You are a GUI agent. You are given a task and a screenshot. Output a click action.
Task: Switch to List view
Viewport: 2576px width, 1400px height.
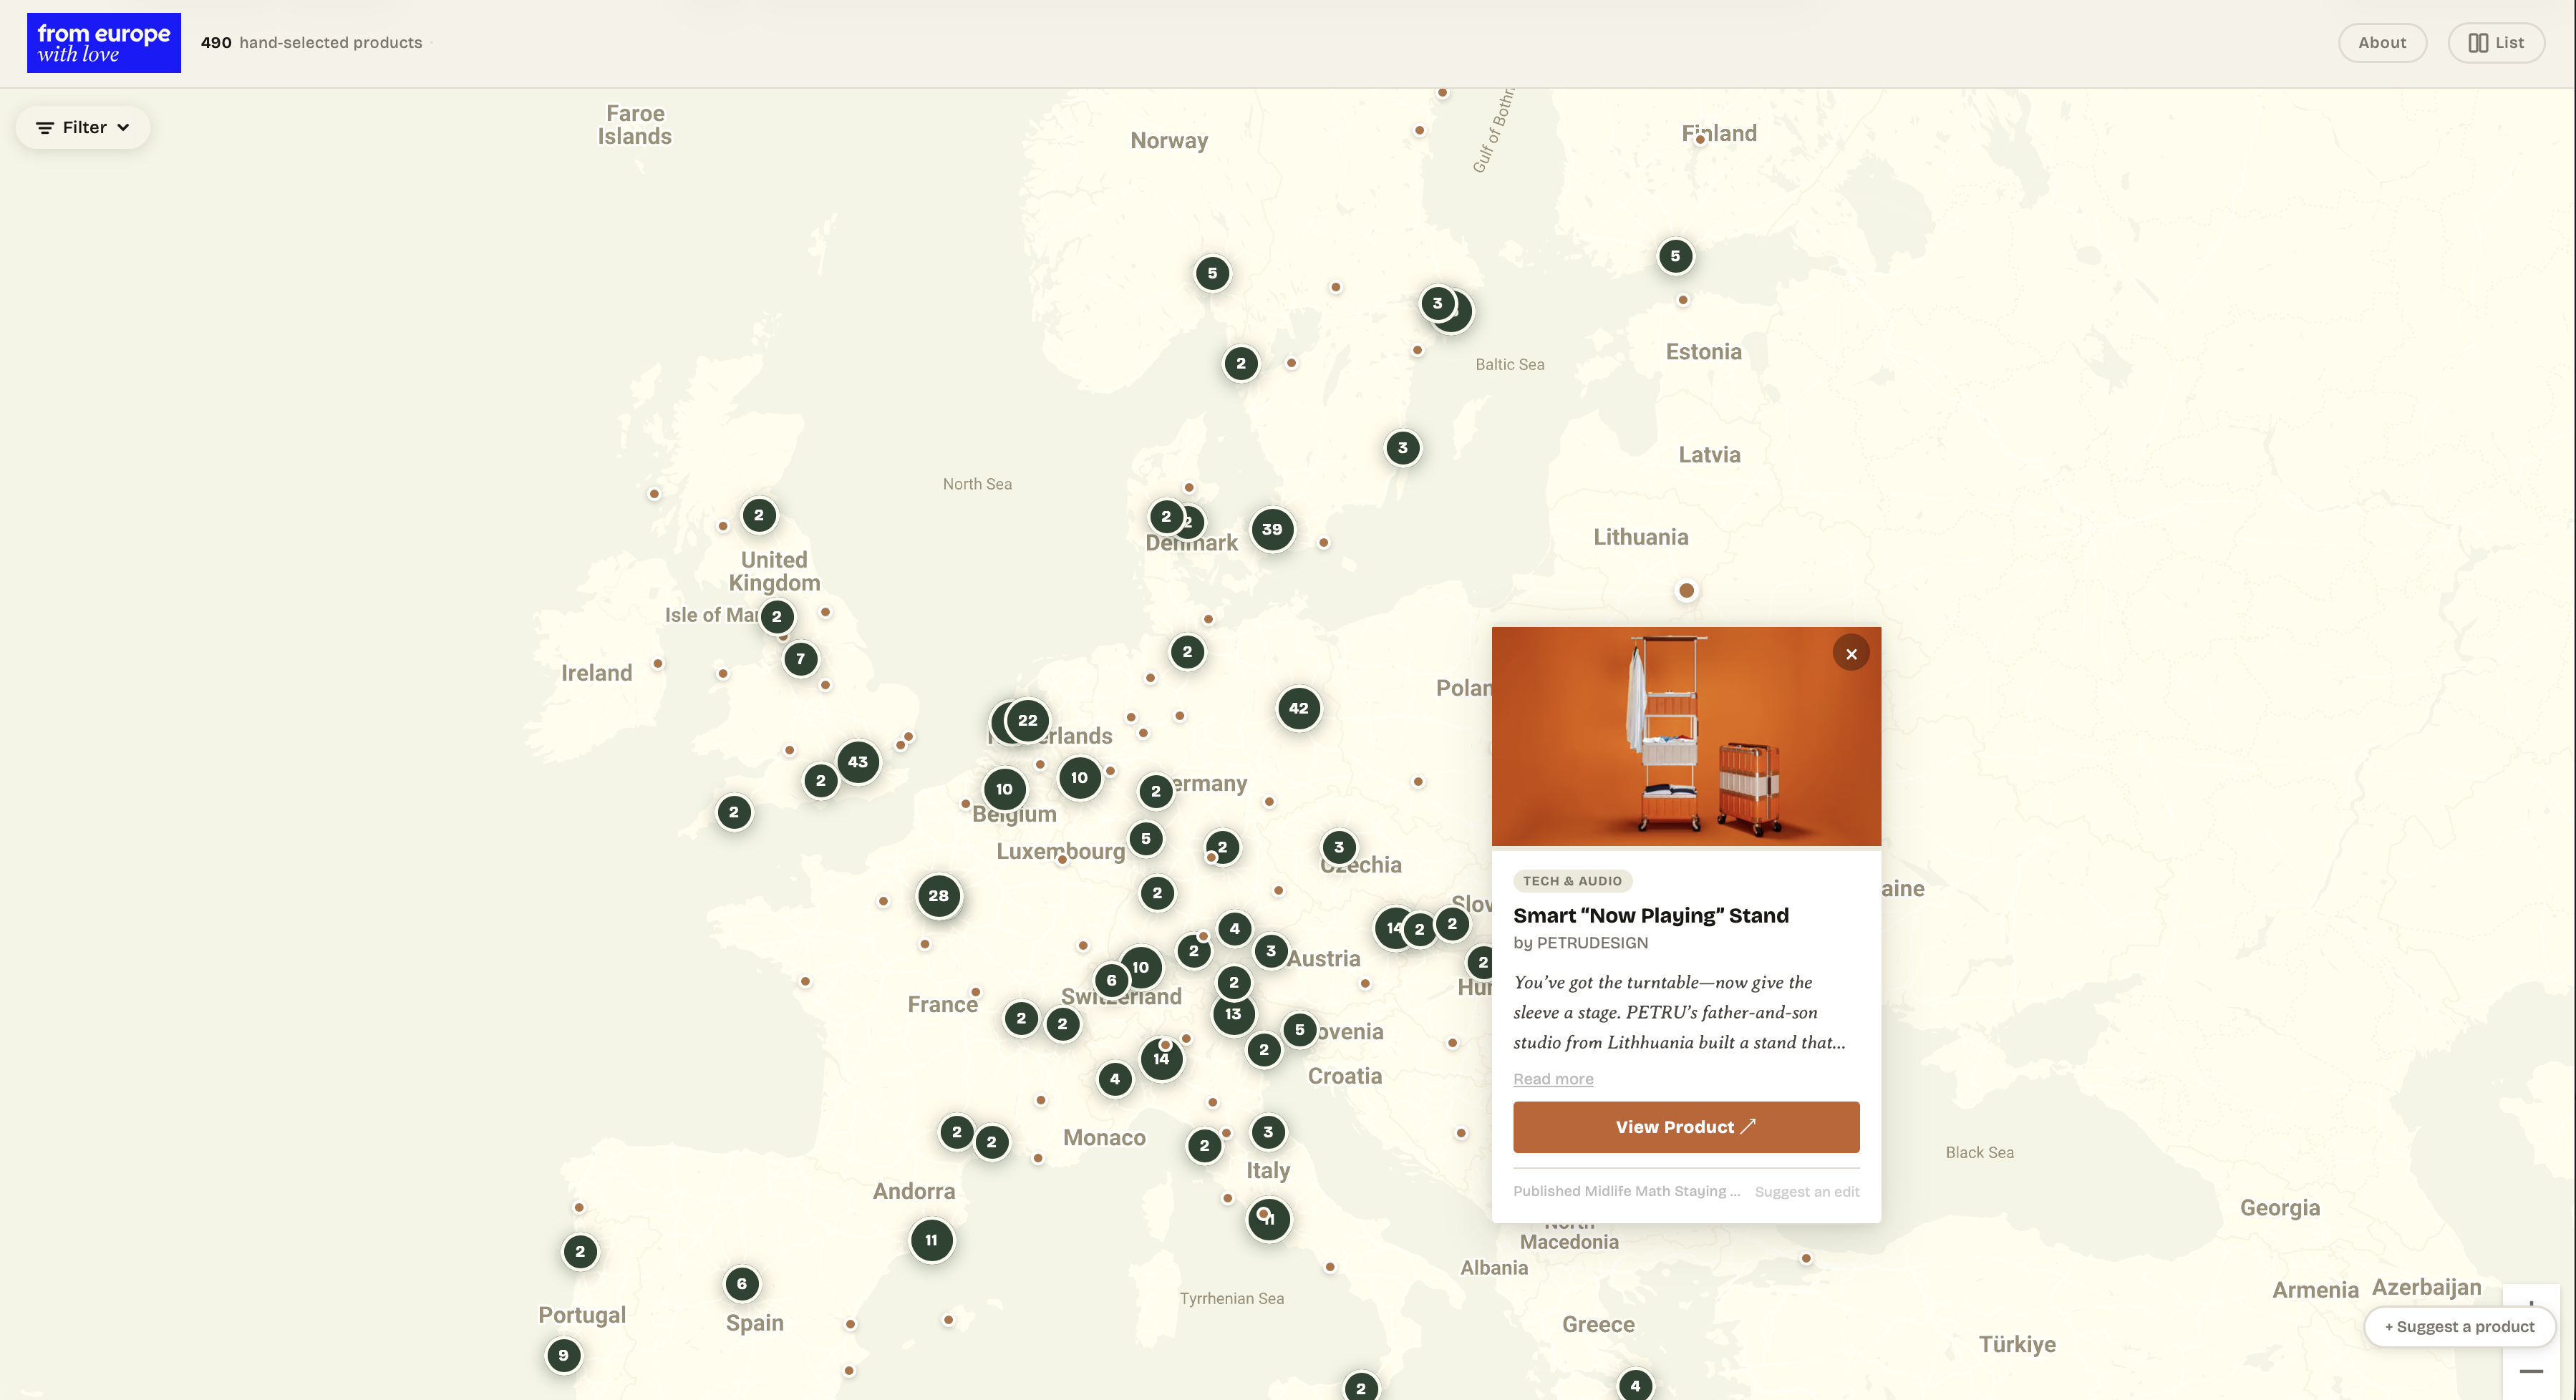coord(2495,43)
